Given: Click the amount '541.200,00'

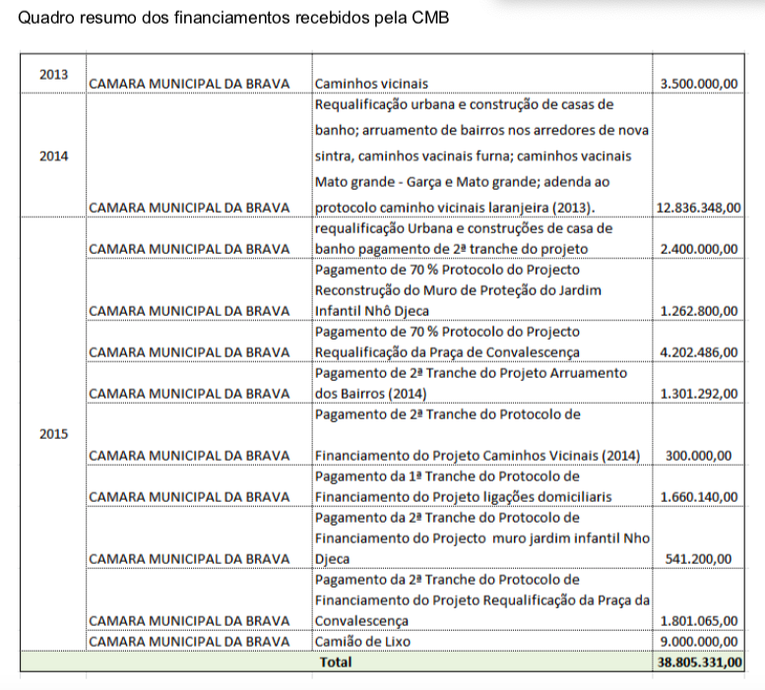Looking at the screenshot, I should [x=699, y=559].
